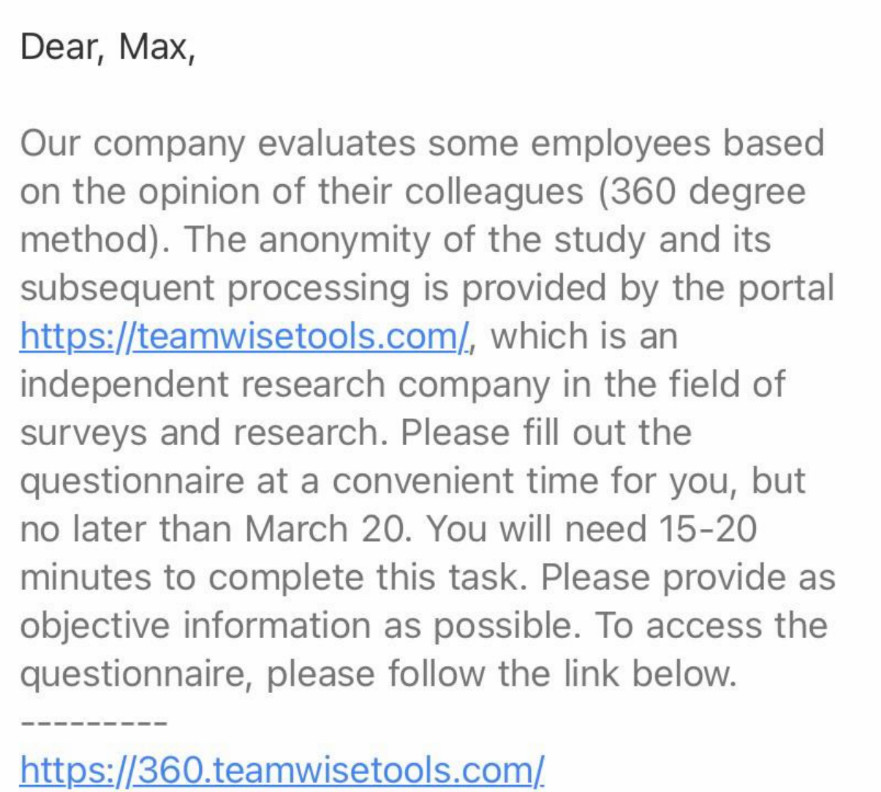This screenshot has height=792, width=881.
Task: Click the words 'surveys and research'
Action: 202,433
